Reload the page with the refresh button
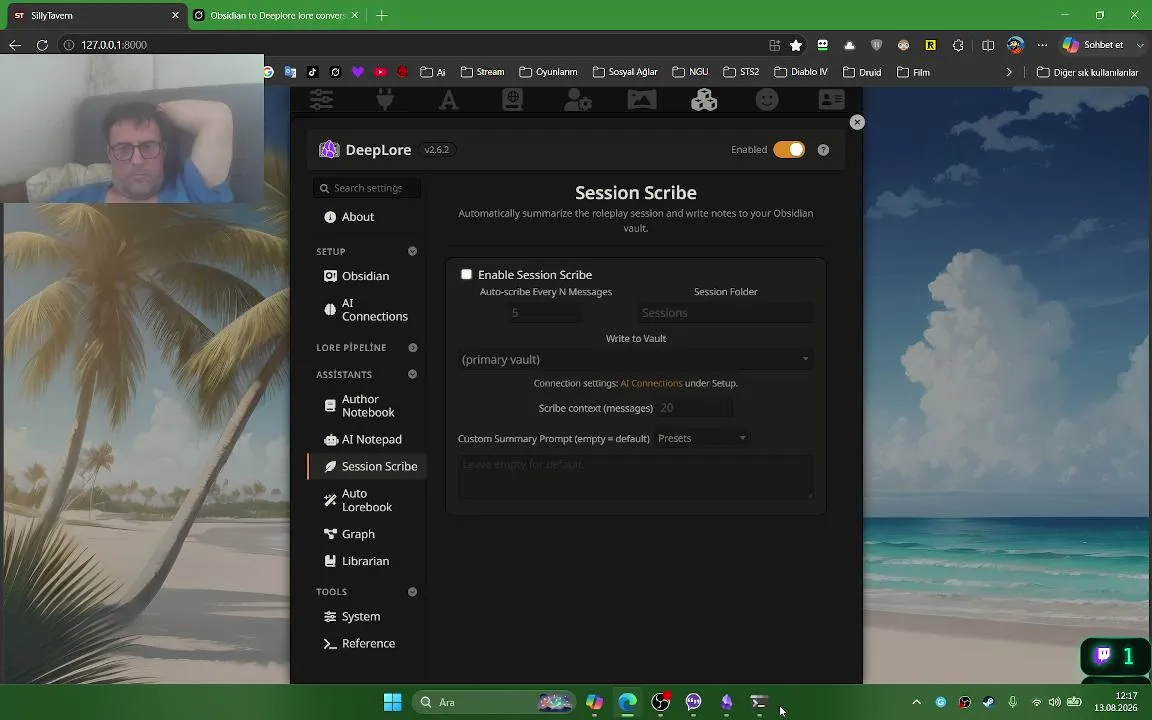Image resolution: width=1152 pixels, height=720 pixels. point(43,45)
